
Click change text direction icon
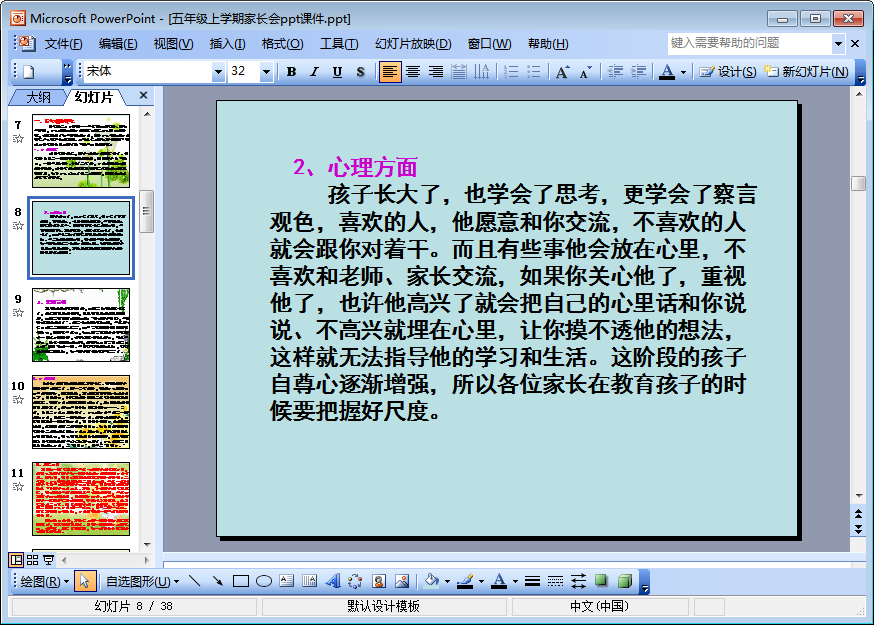482,71
